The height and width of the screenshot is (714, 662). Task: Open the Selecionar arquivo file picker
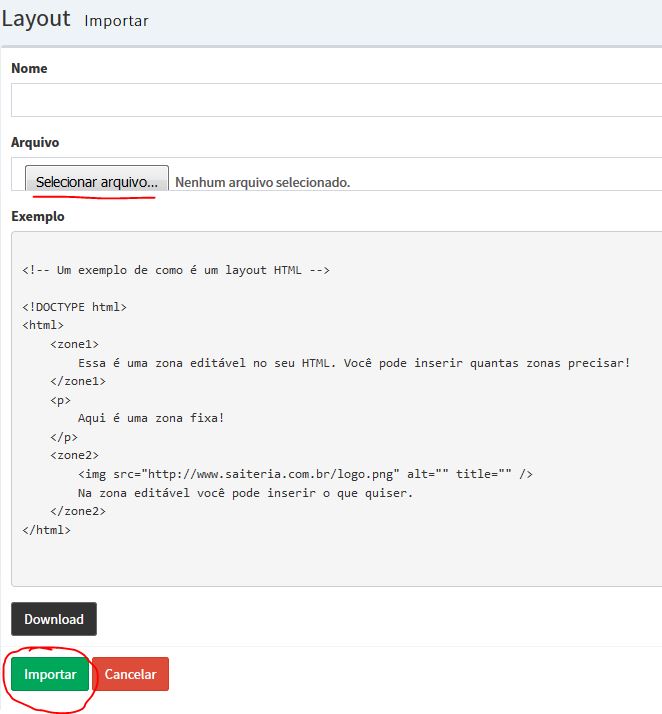pyautogui.click(x=97, y=178)
